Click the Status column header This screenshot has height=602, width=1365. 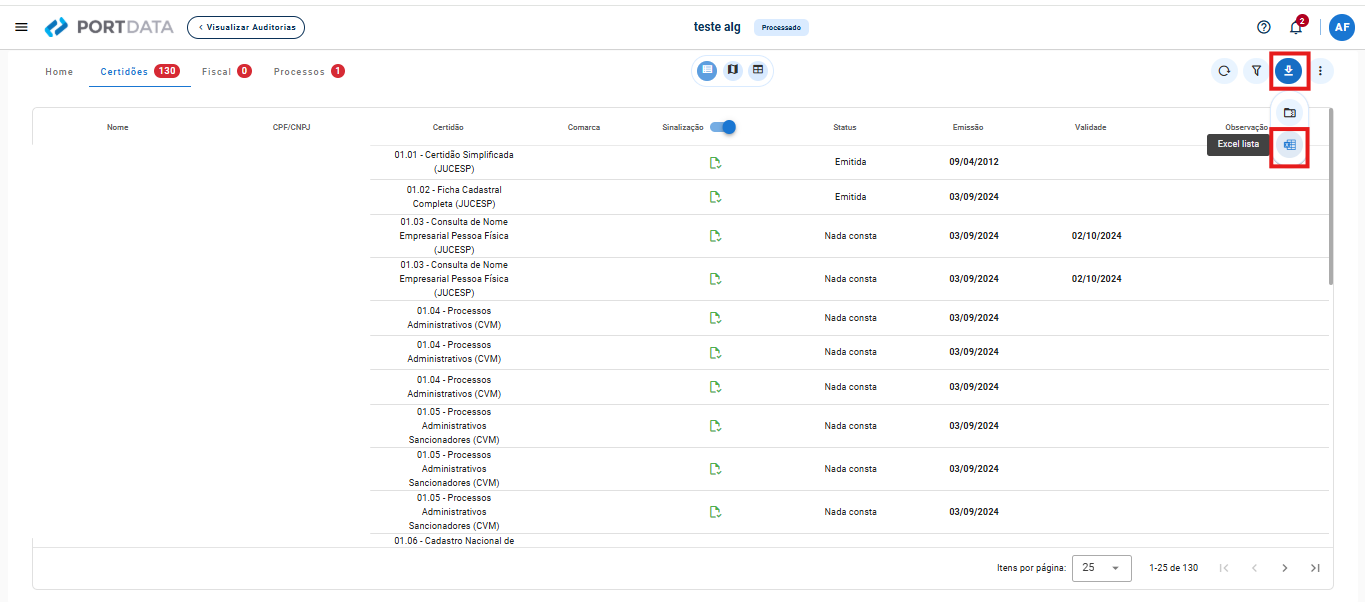845,127
